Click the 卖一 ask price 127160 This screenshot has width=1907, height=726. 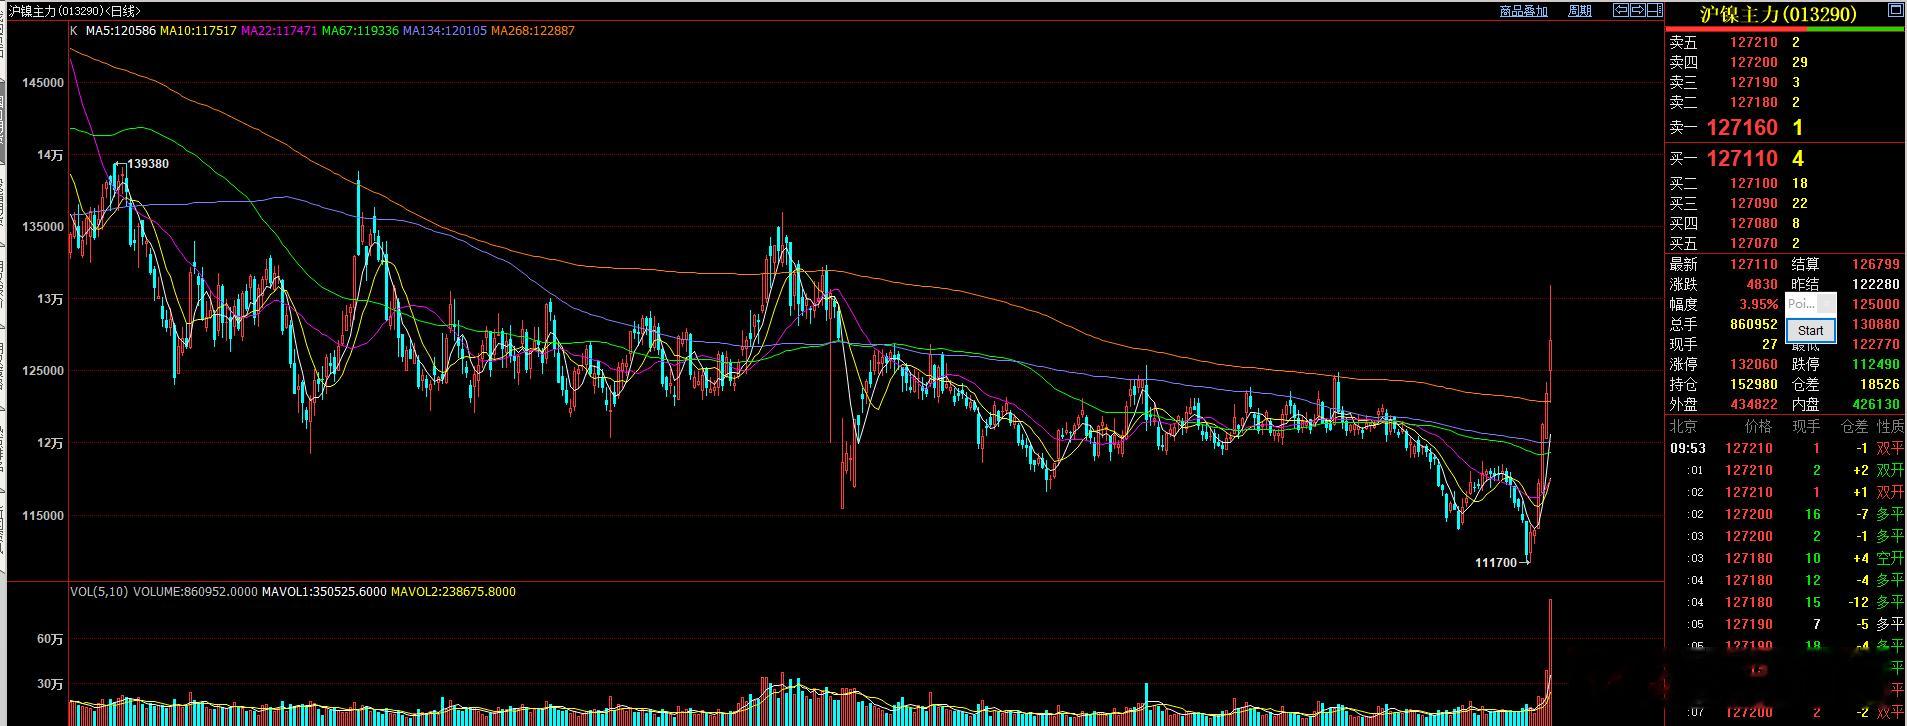click(x=1742, y=128)
